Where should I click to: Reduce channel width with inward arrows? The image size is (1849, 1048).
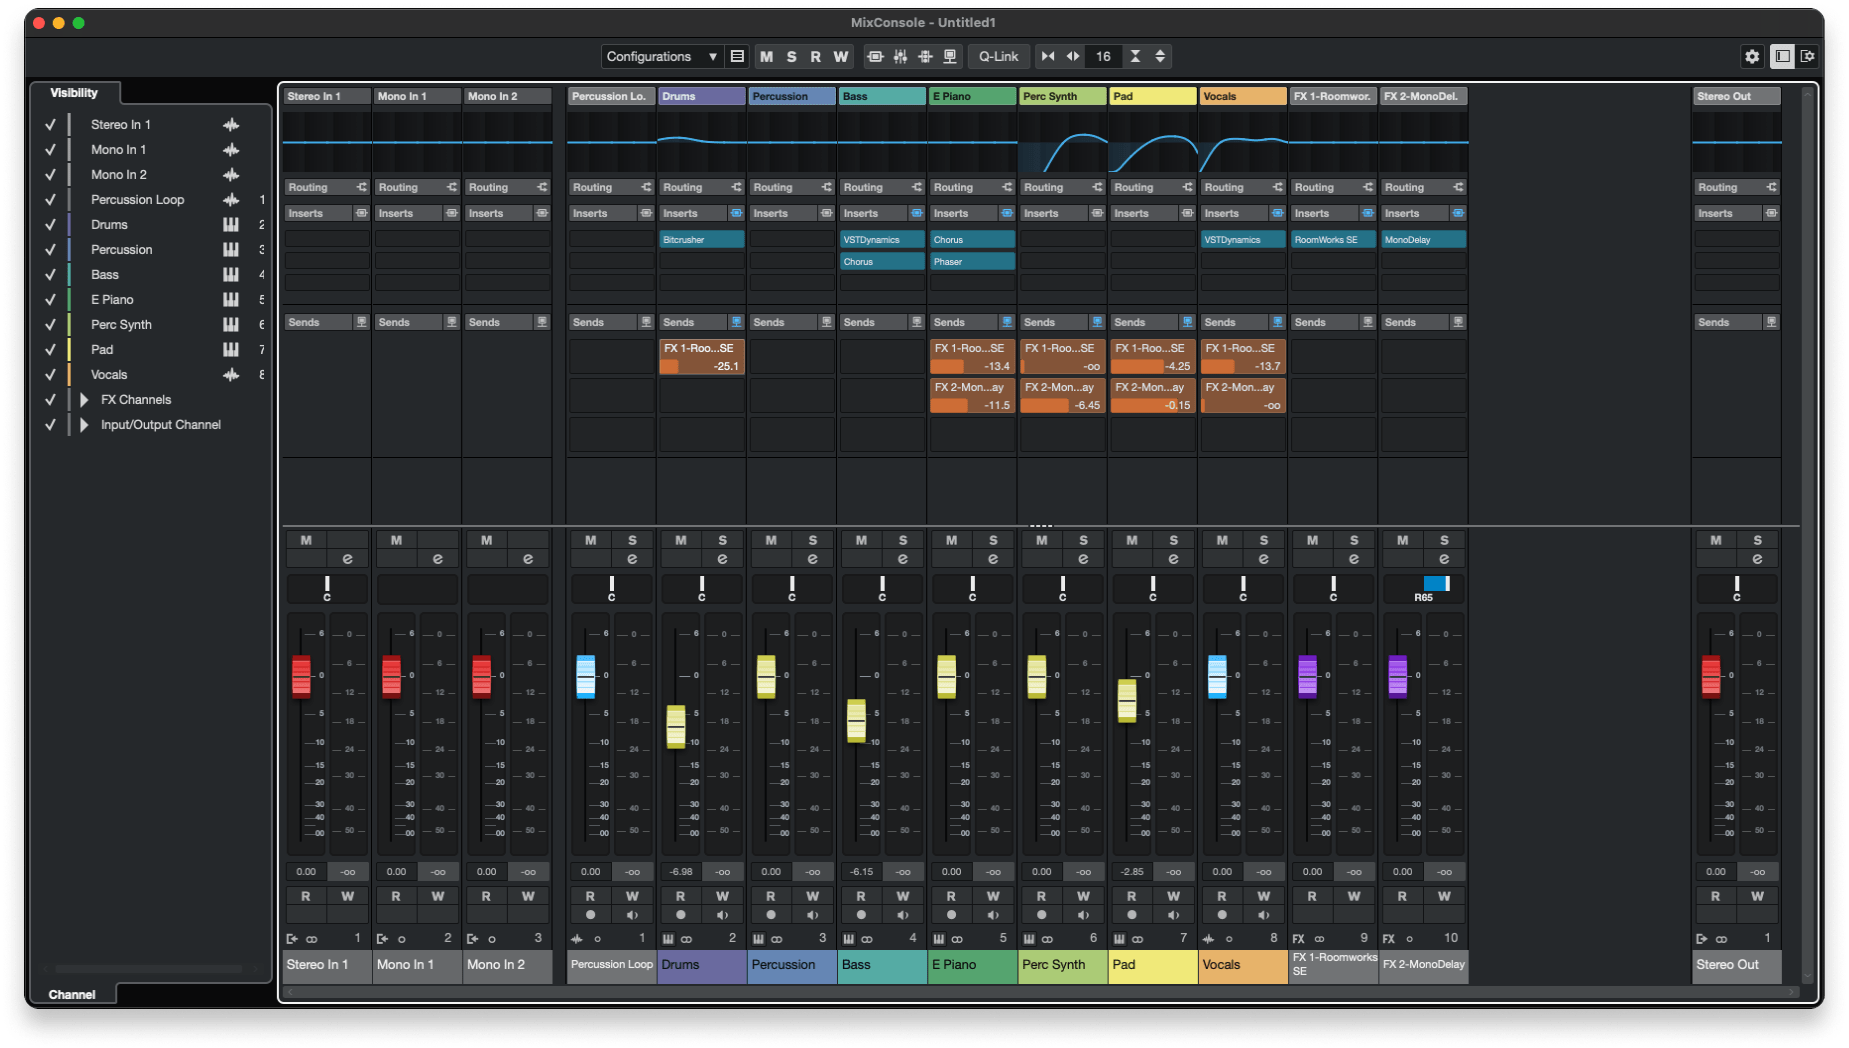pyautogui.click(x=1047, y=57)
